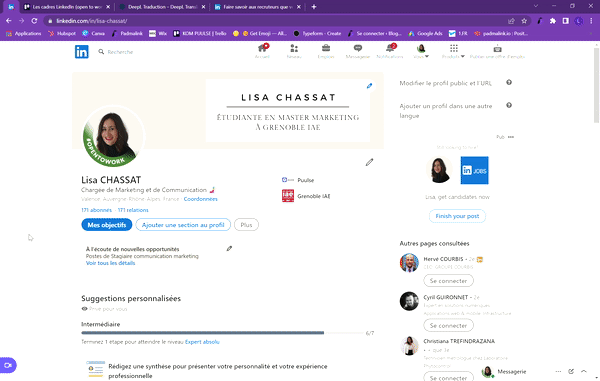
Task: Click the browser Back arrow
Action: tap(9, 21)
